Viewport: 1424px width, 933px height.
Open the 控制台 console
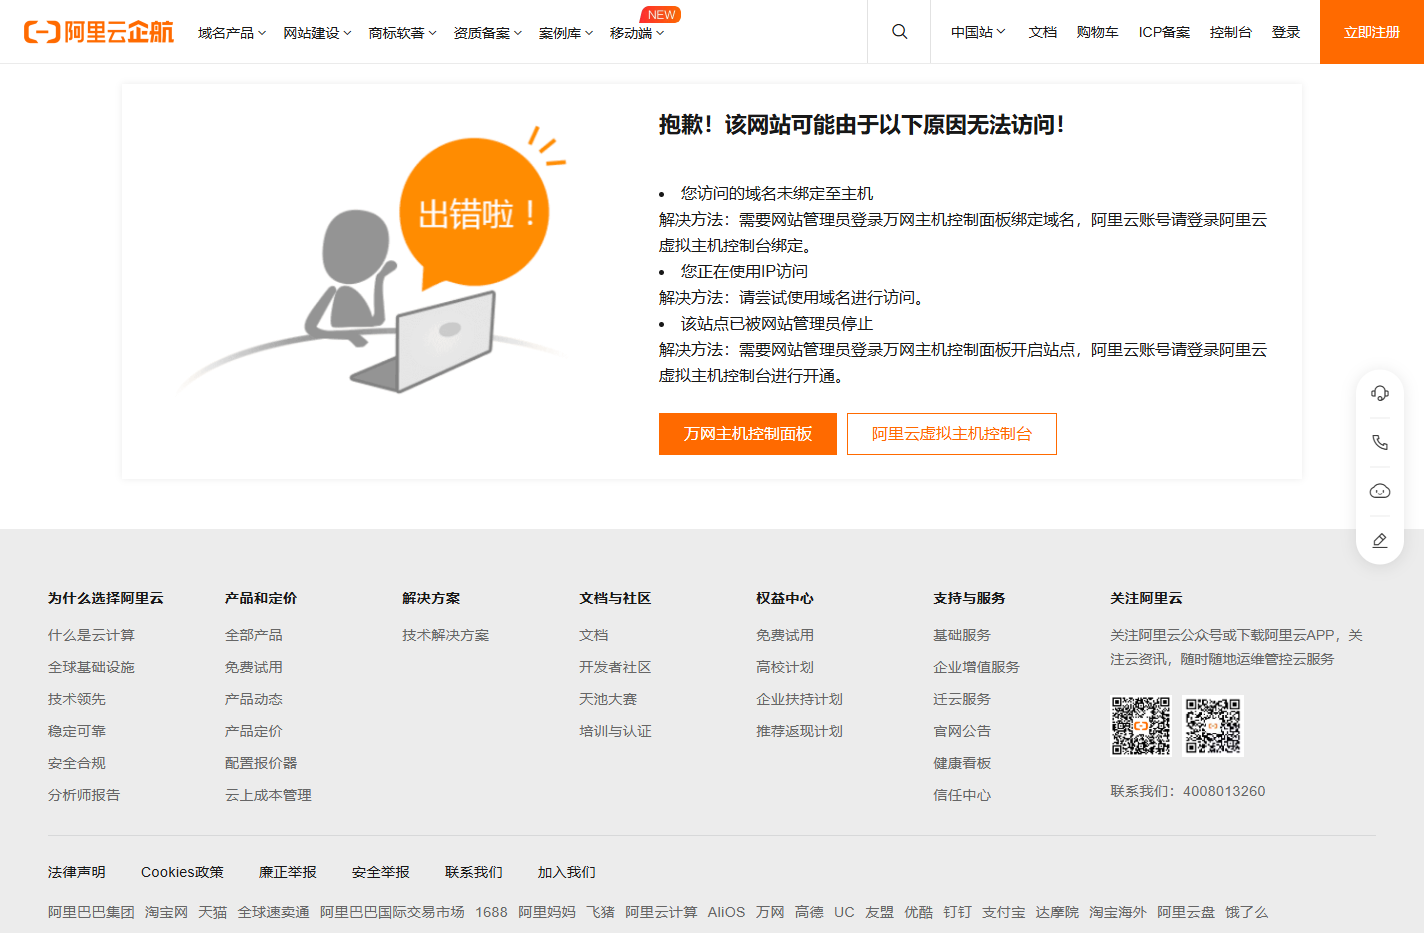tap(1230, 32)
